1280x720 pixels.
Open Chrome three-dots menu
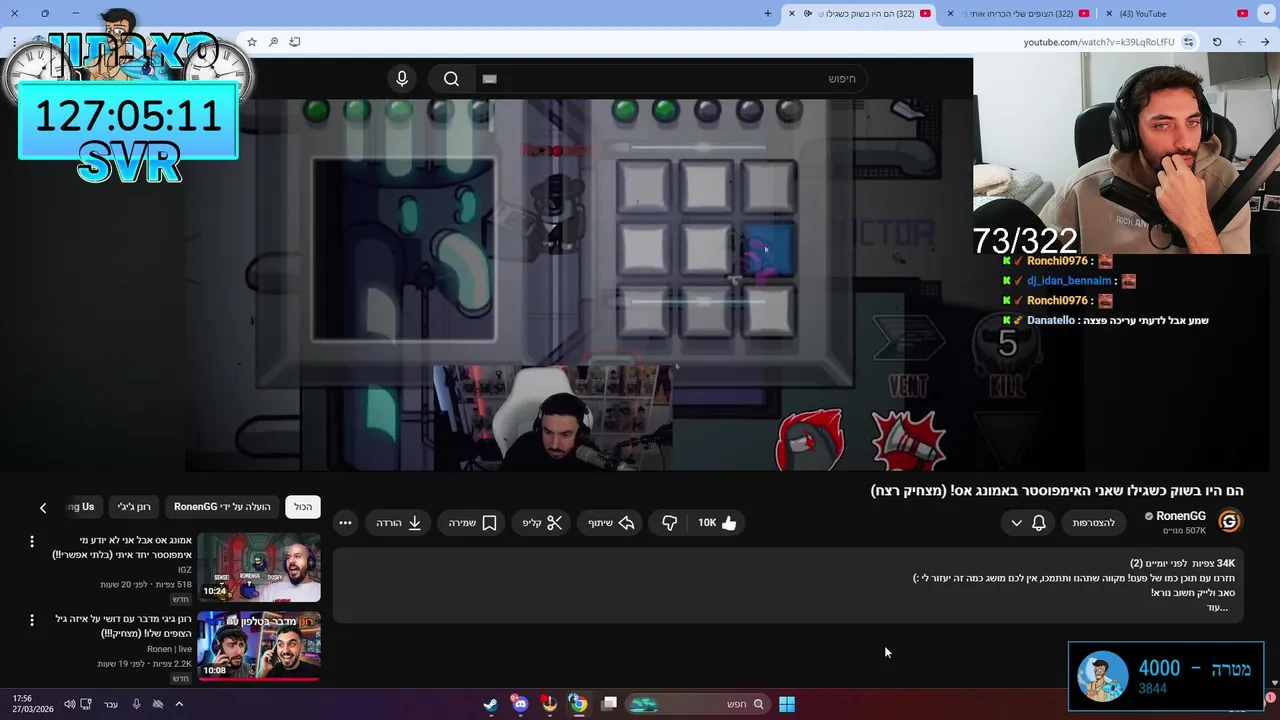click(x=14, y=42)
